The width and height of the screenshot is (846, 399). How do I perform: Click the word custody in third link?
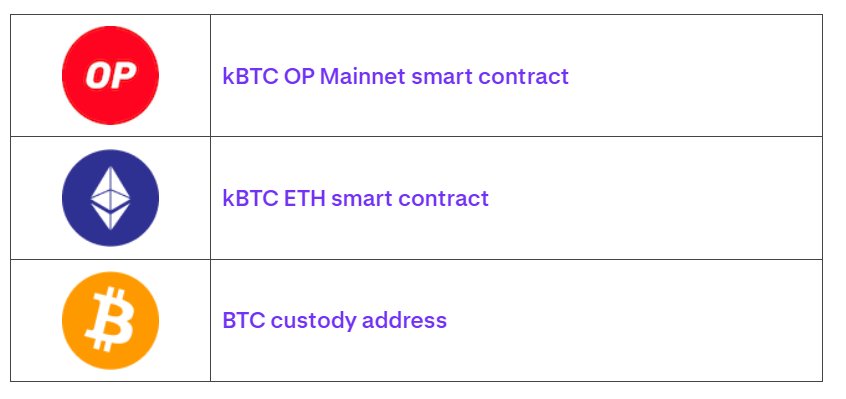click(313, 321)
